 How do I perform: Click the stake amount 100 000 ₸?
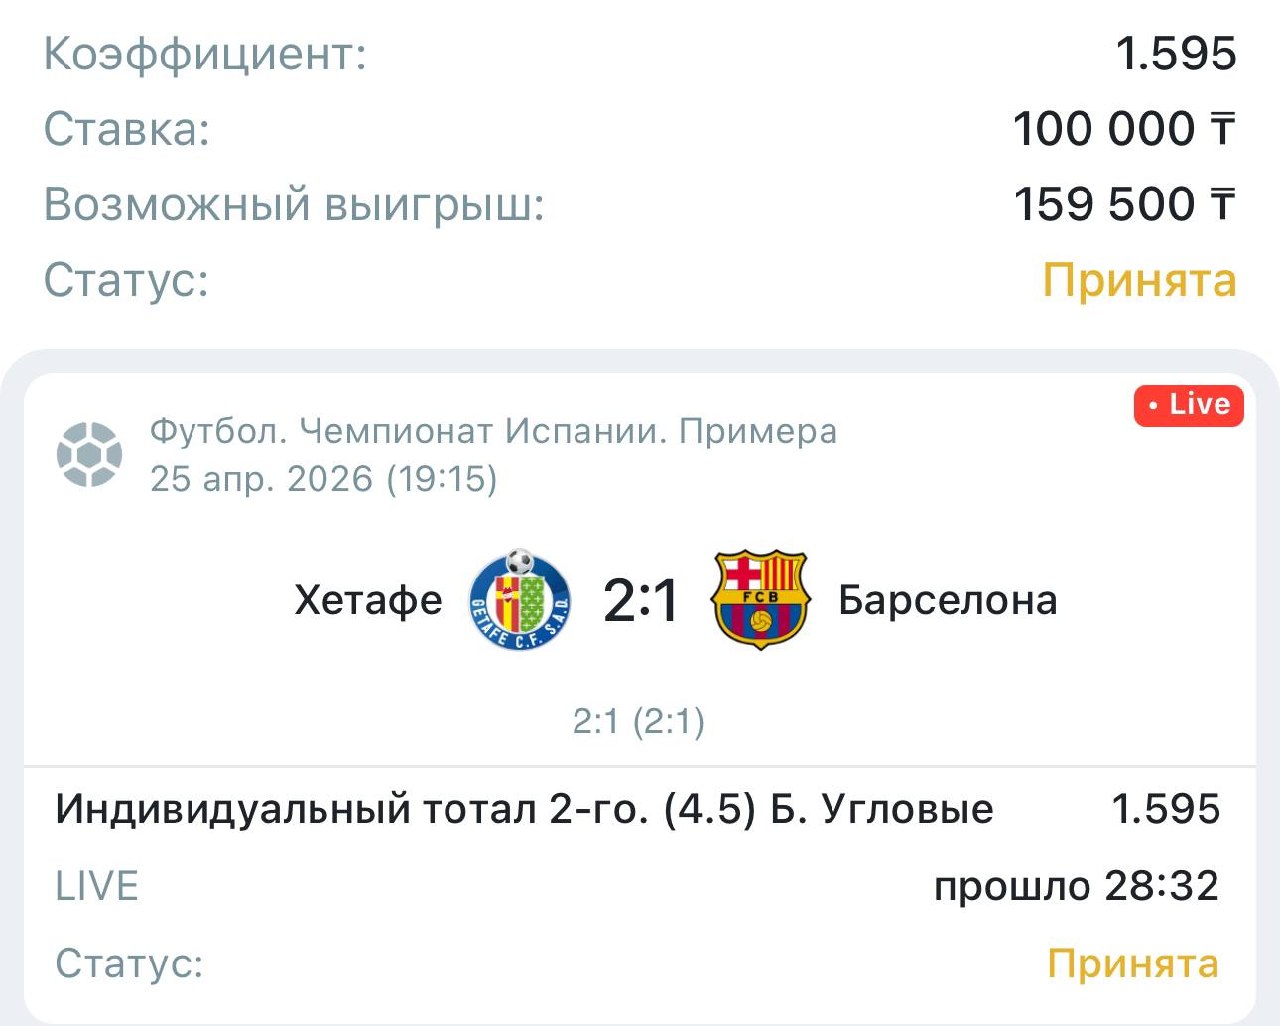(x=1124, y=129)
